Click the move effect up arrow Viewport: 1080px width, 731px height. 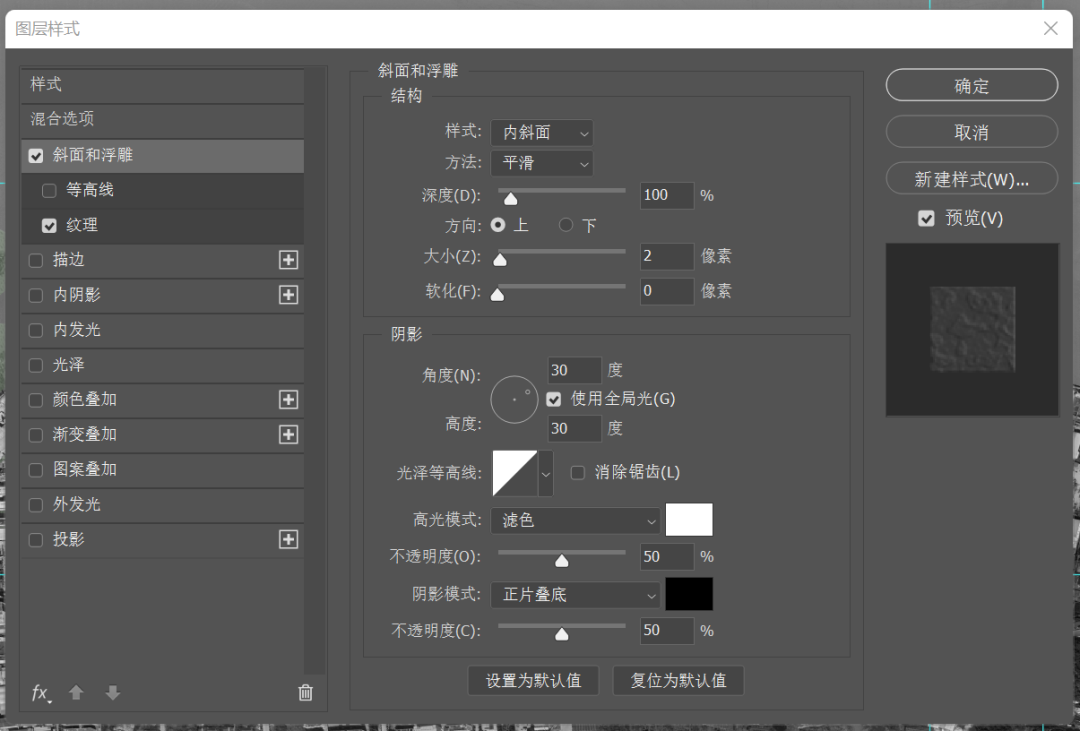pos(76,693)
